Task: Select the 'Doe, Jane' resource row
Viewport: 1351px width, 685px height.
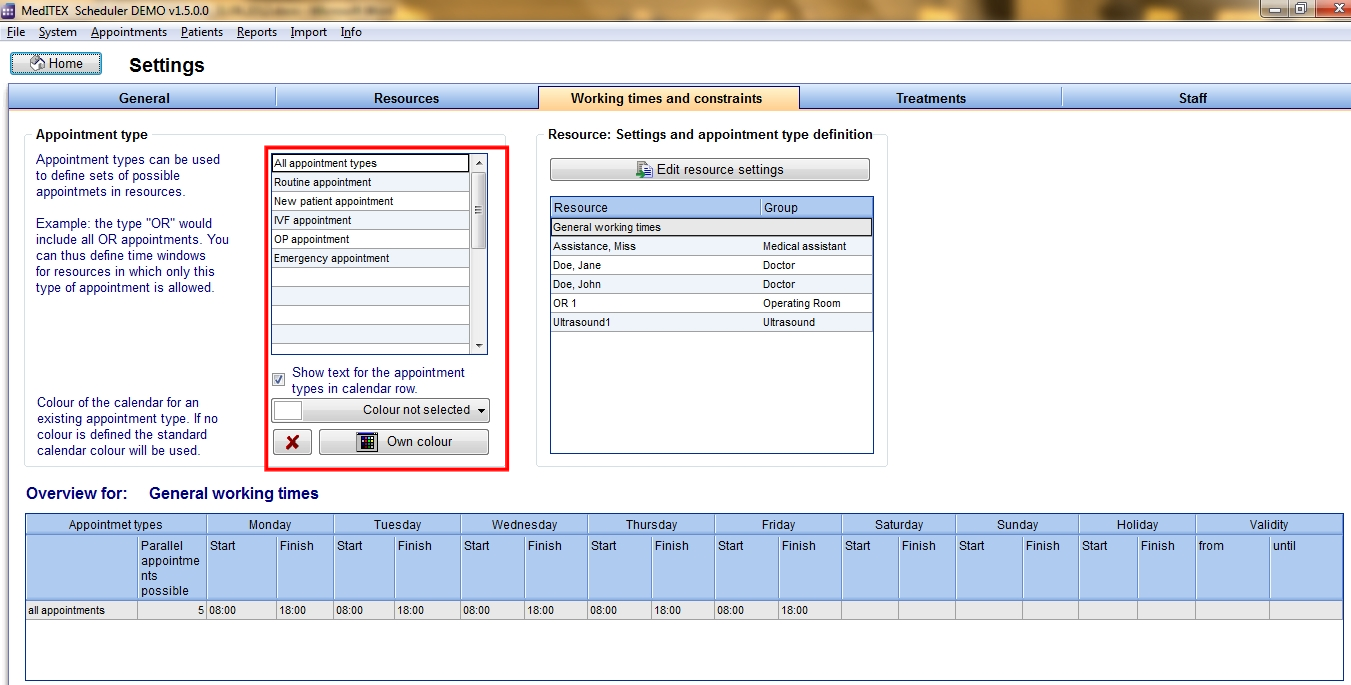Action: (711, 265)
